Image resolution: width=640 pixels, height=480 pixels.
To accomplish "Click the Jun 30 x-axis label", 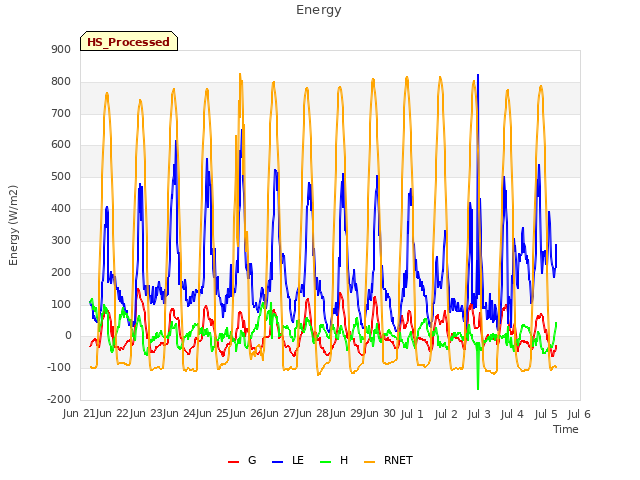I will tap(379, 414).
